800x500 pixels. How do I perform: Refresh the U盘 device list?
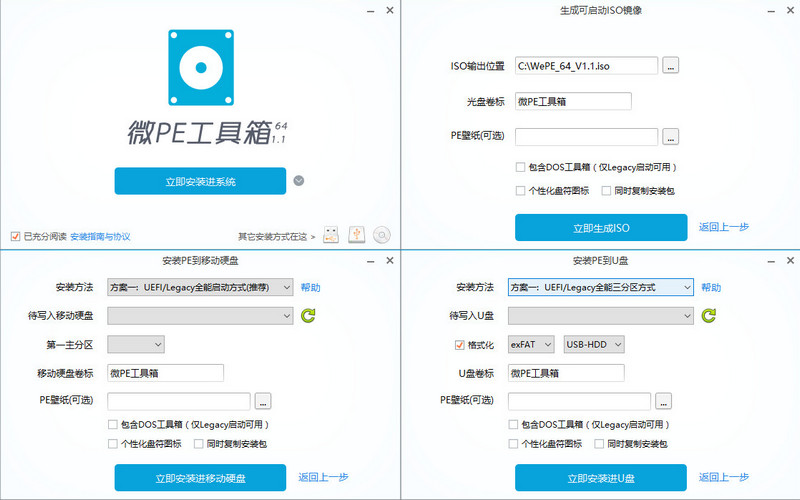coord(709,316)
